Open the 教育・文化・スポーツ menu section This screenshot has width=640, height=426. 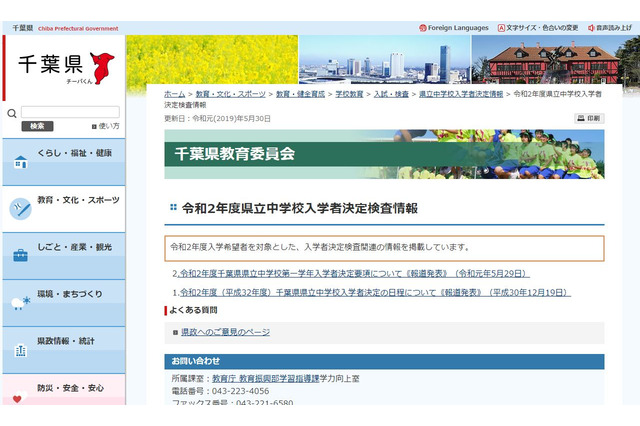click(x=64, y=209)
